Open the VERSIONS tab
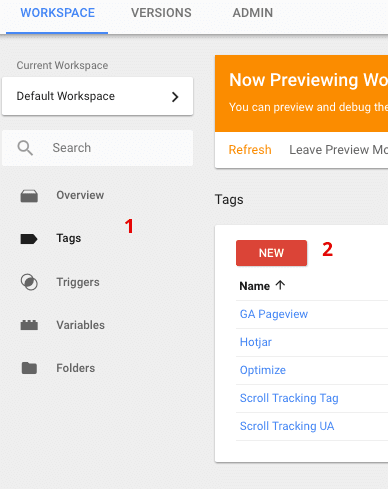This screenshot has width=388, height=489. tap(161, 13)
